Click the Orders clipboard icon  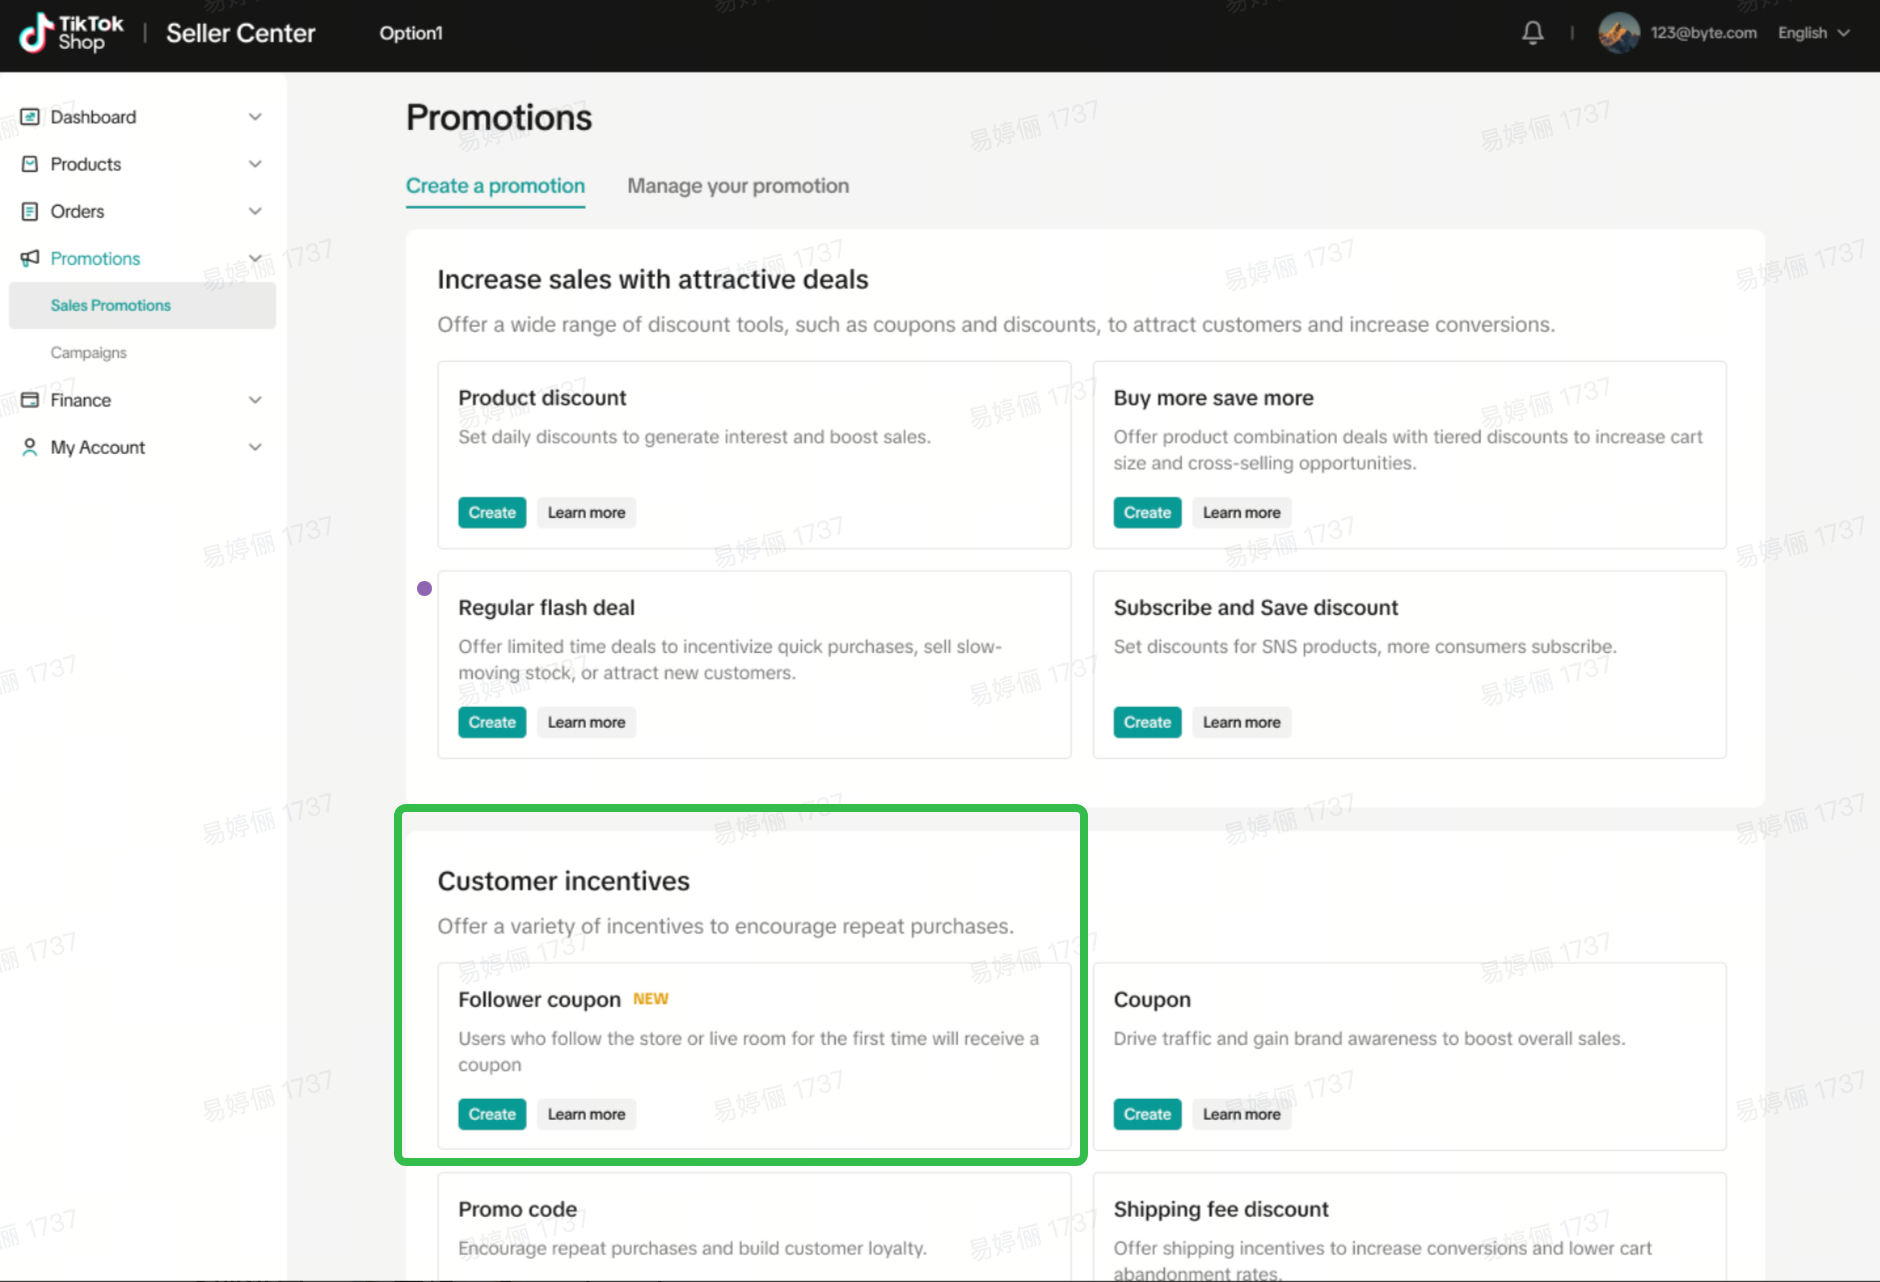coord(30,211)
